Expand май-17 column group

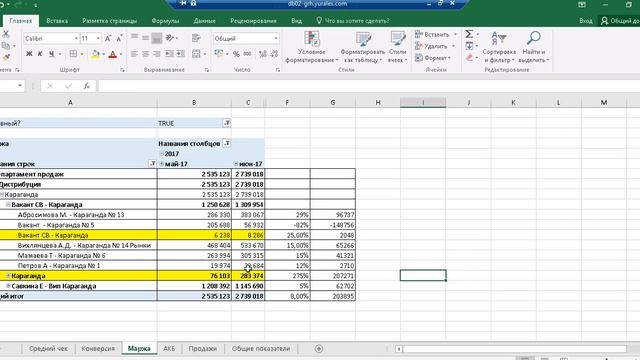(x=162, y=164)
